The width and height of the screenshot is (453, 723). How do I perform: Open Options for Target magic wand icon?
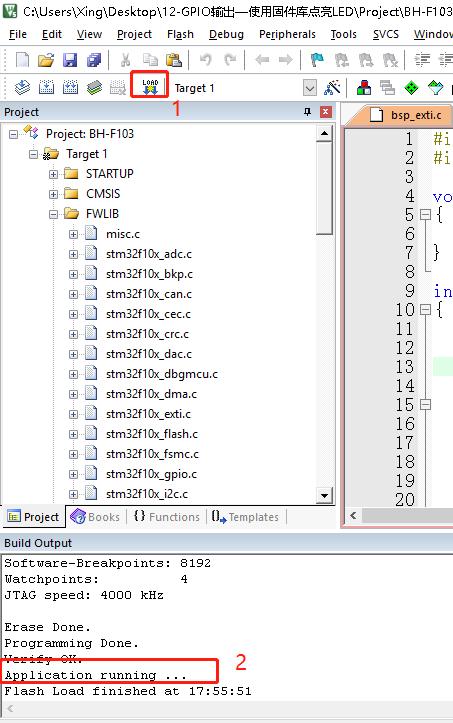(332, 87)
